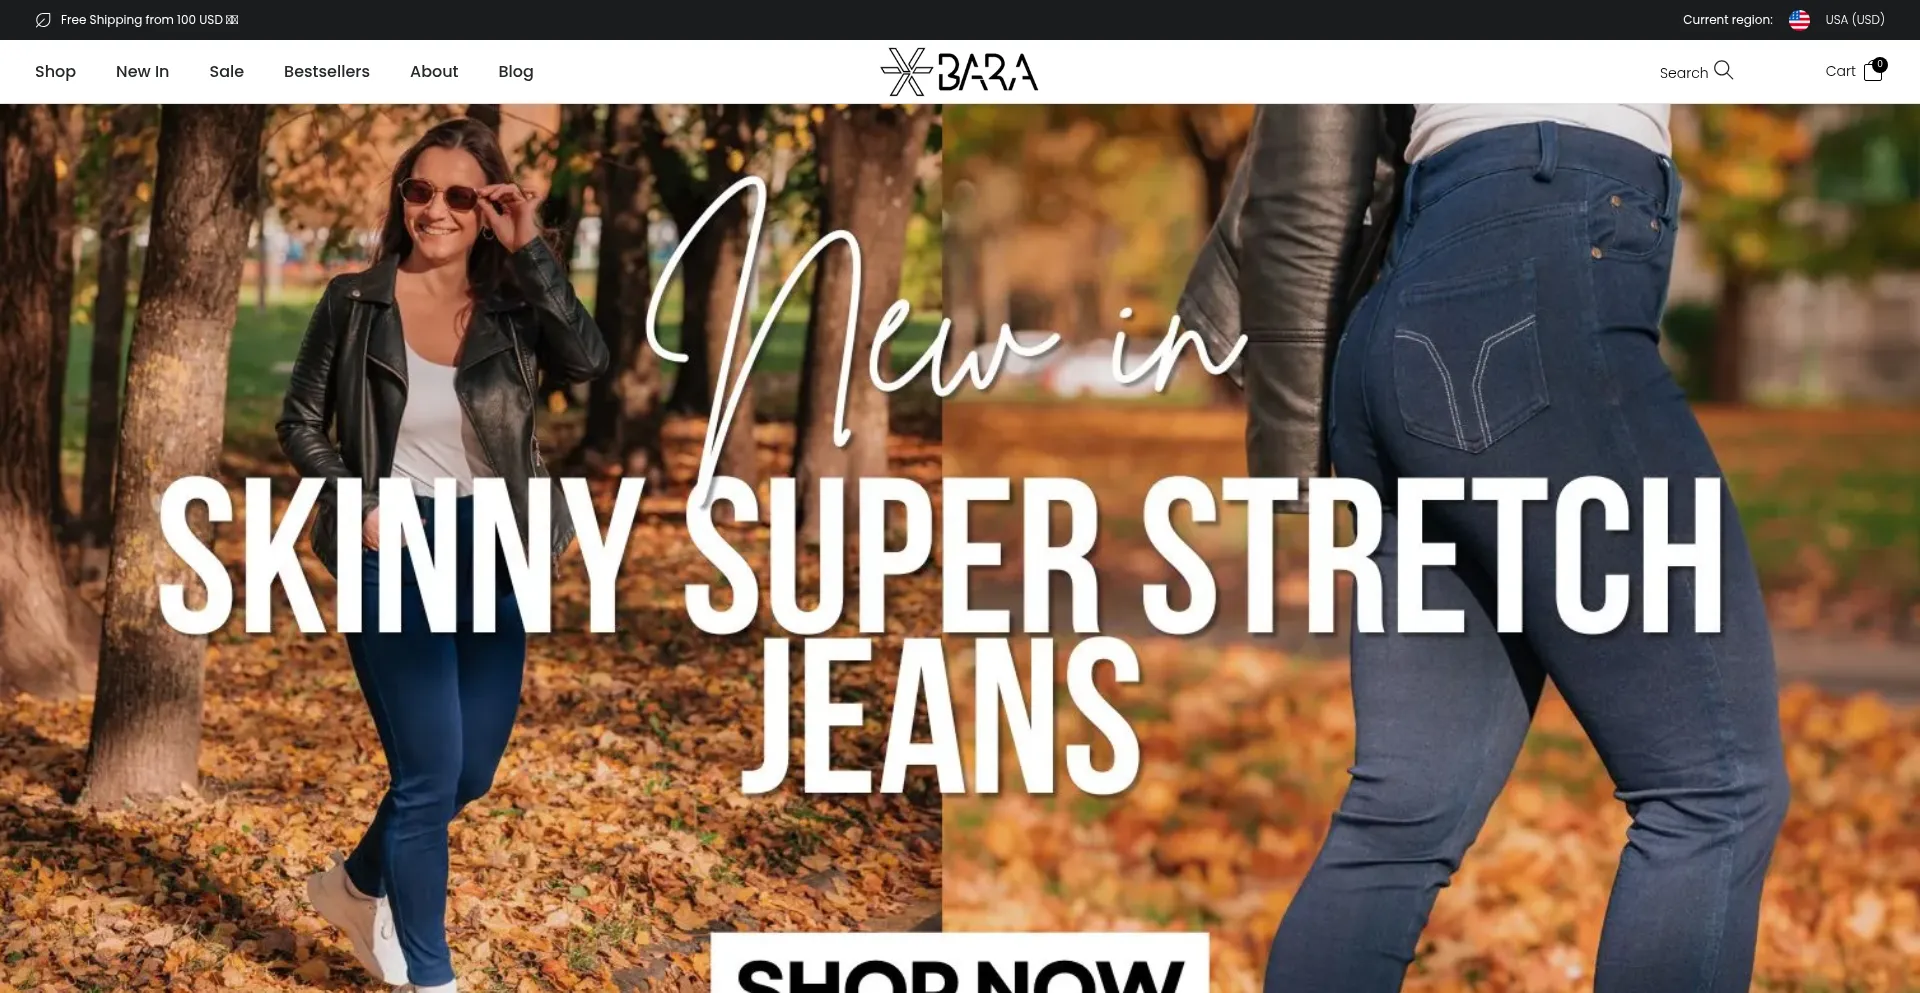Viewport: 1920px width, 993px height.
Task: Open the Shop menu
Action: pyautogui.click(x=55, y=72)
